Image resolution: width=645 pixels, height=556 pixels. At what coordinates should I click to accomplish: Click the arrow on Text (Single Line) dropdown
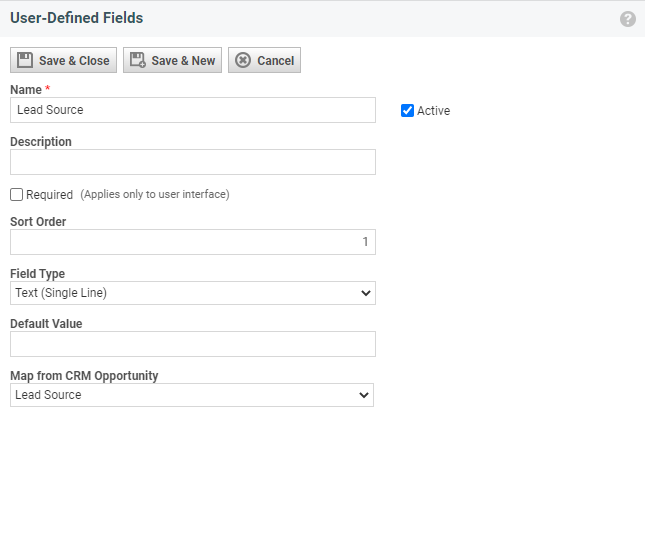pyautogui.click(x=364, y=293)
